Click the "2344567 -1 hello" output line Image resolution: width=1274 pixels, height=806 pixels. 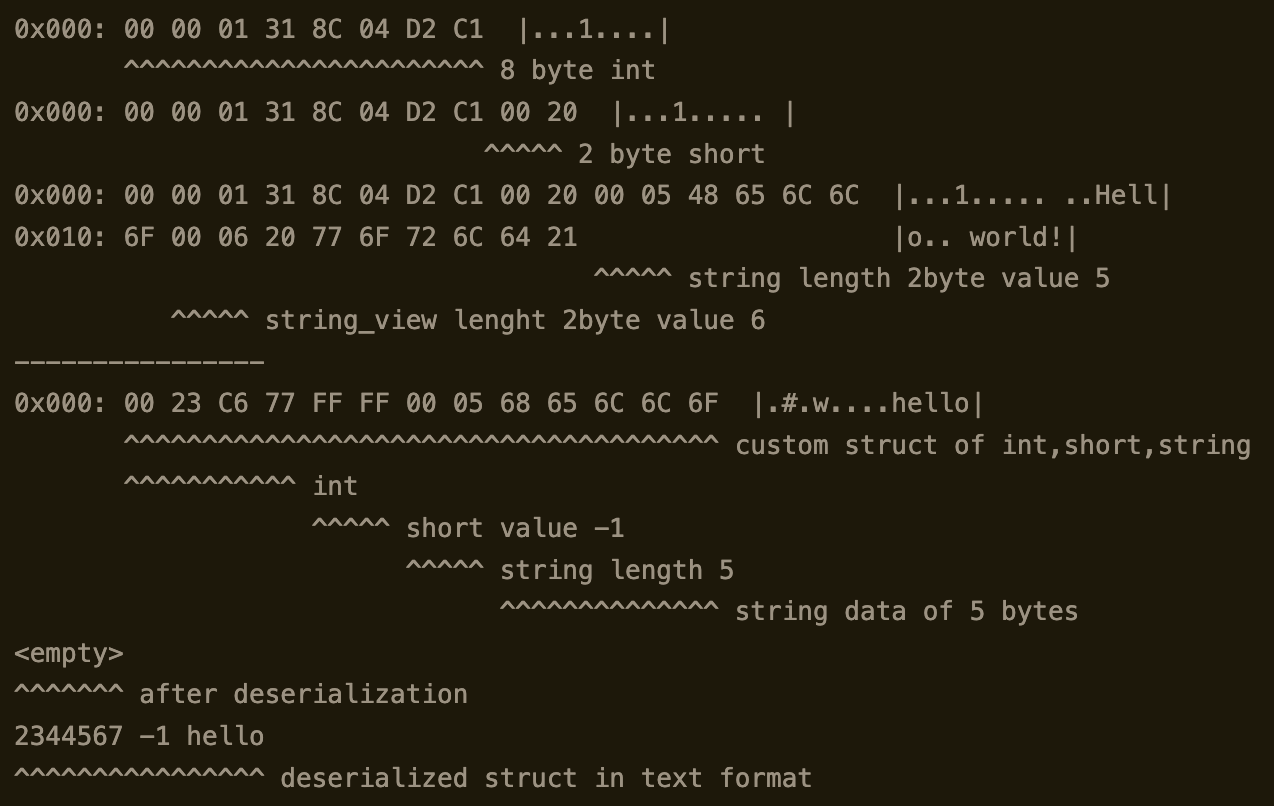[x=139, y=737]
